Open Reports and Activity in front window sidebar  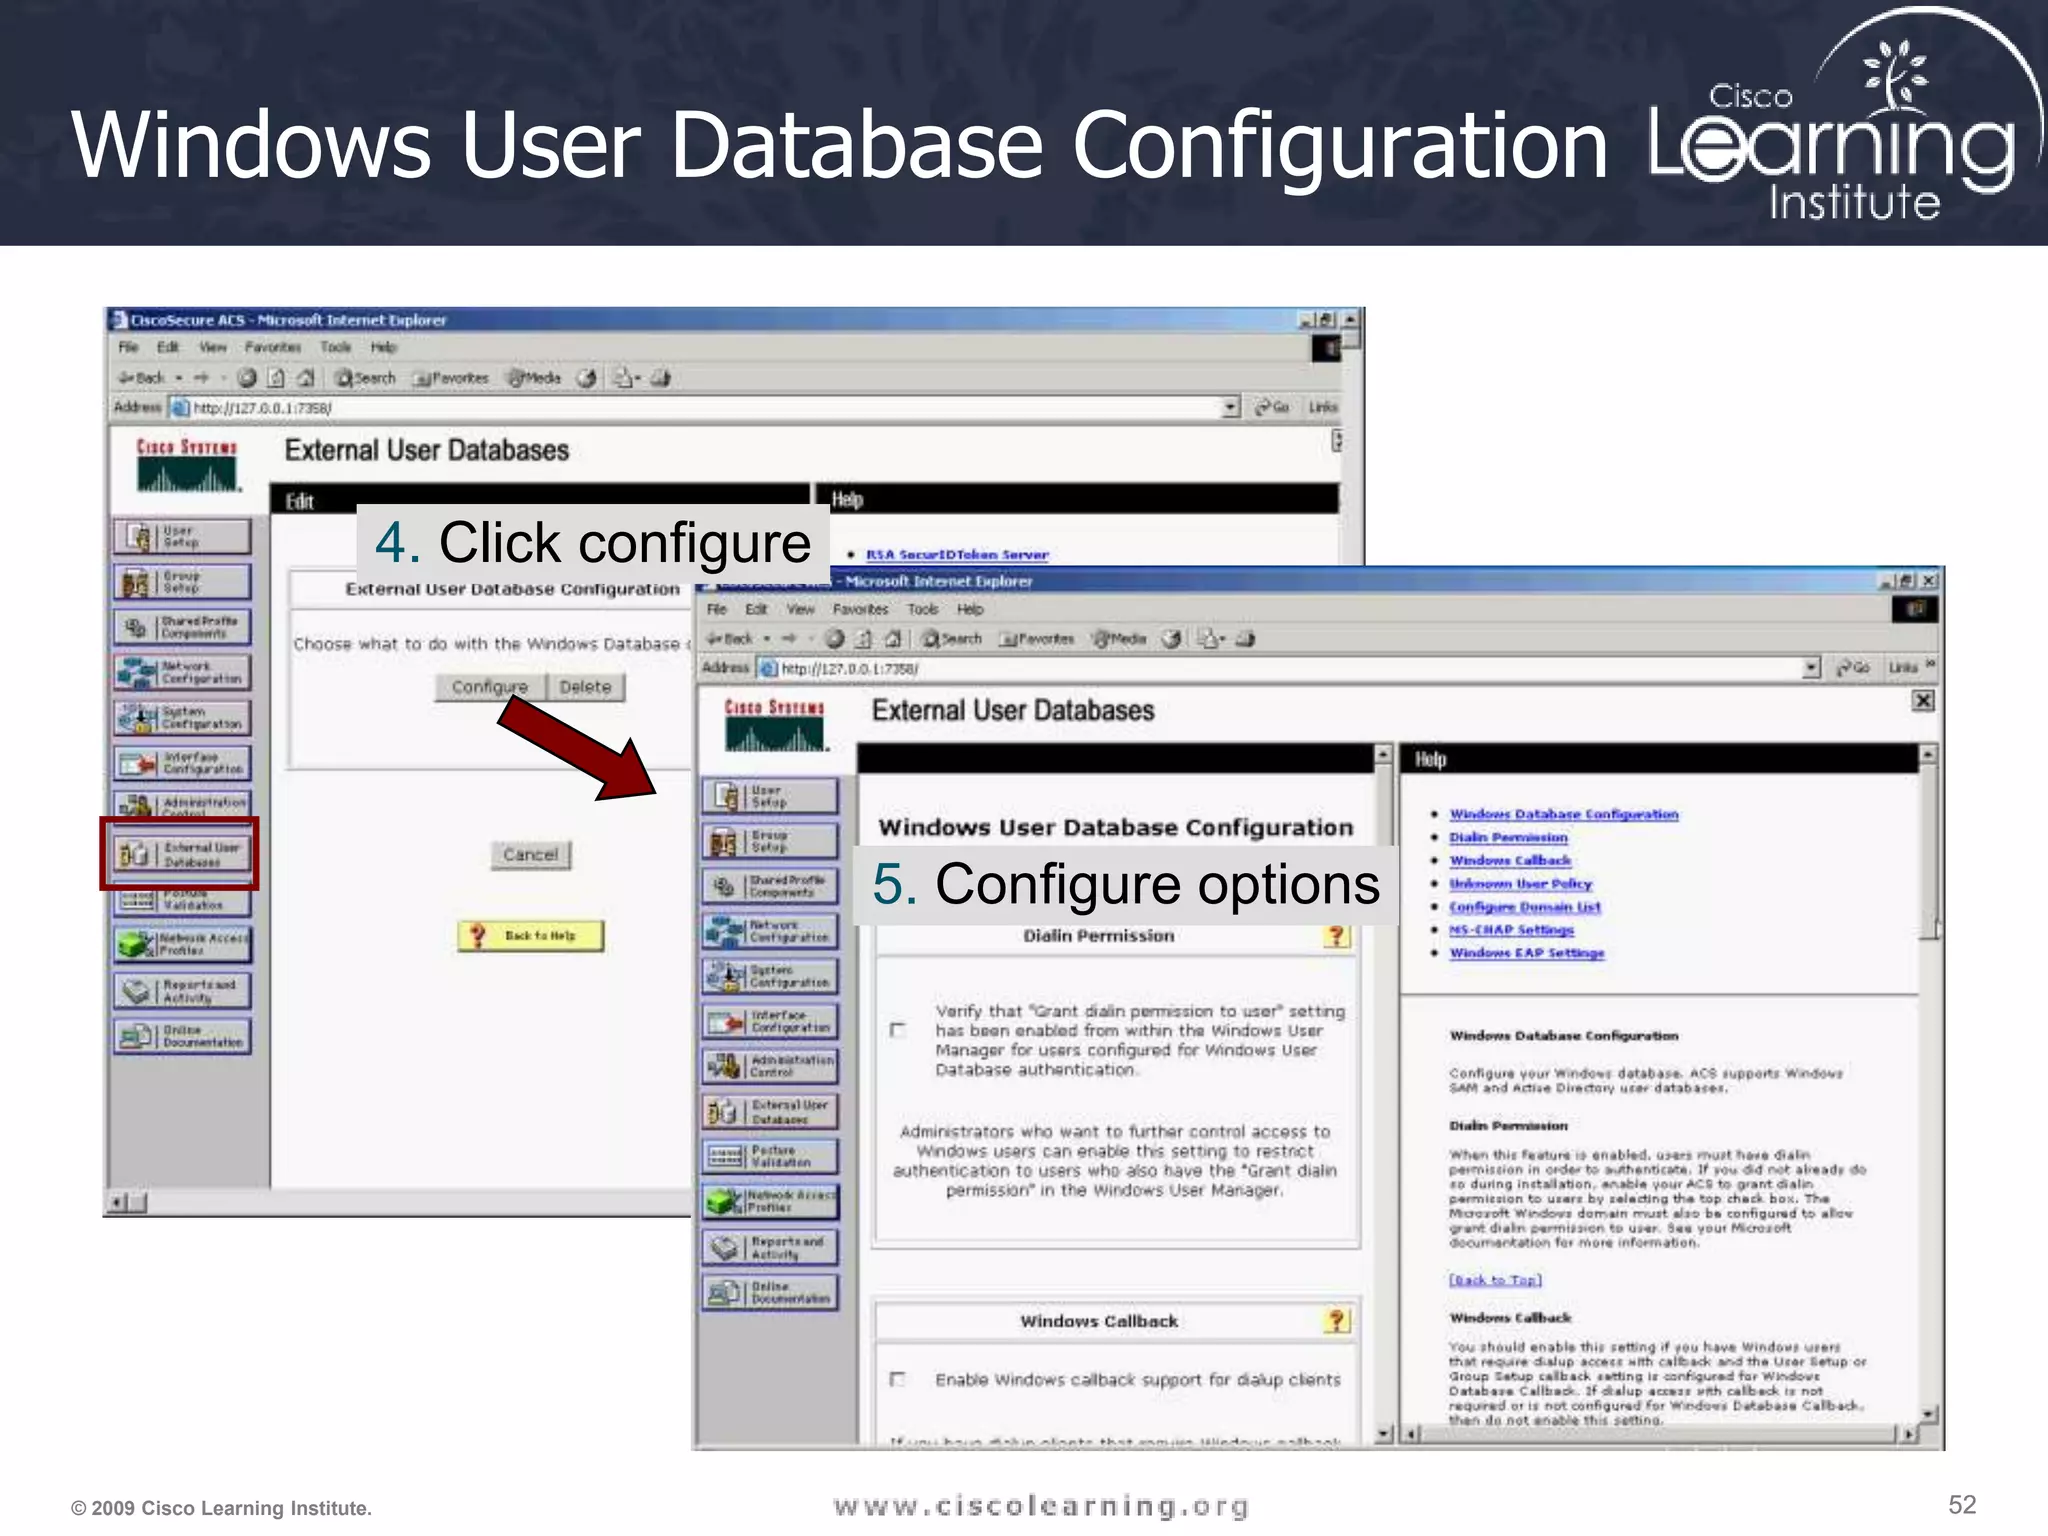(770, 1247)
